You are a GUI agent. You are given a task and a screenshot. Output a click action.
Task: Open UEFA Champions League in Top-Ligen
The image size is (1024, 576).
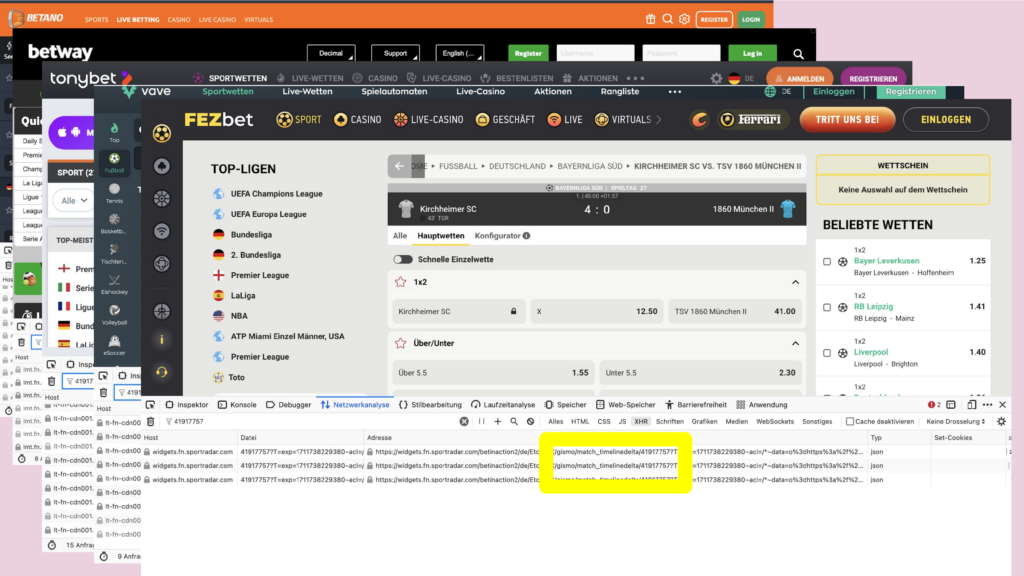coord(276,194)
